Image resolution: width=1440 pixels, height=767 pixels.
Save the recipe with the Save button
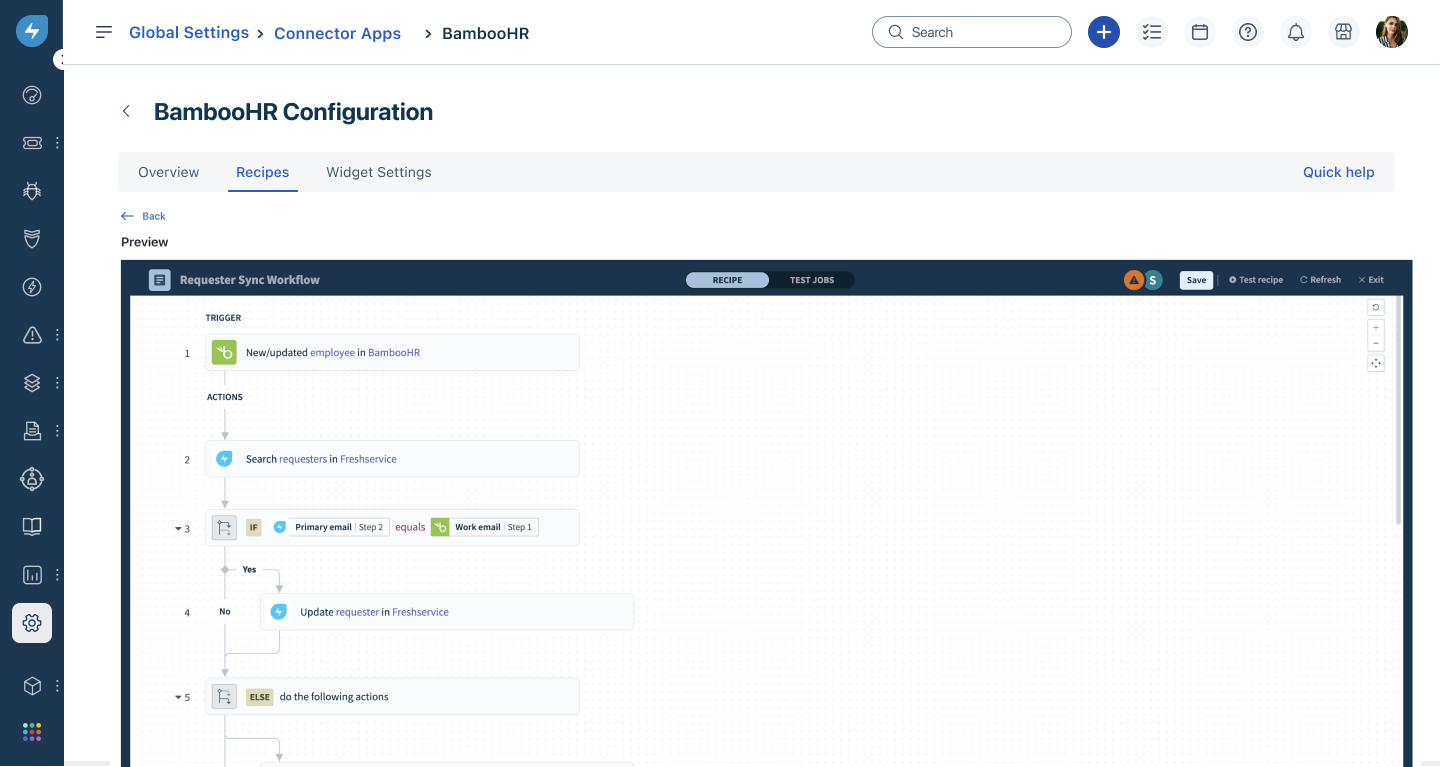[1196, 280]
